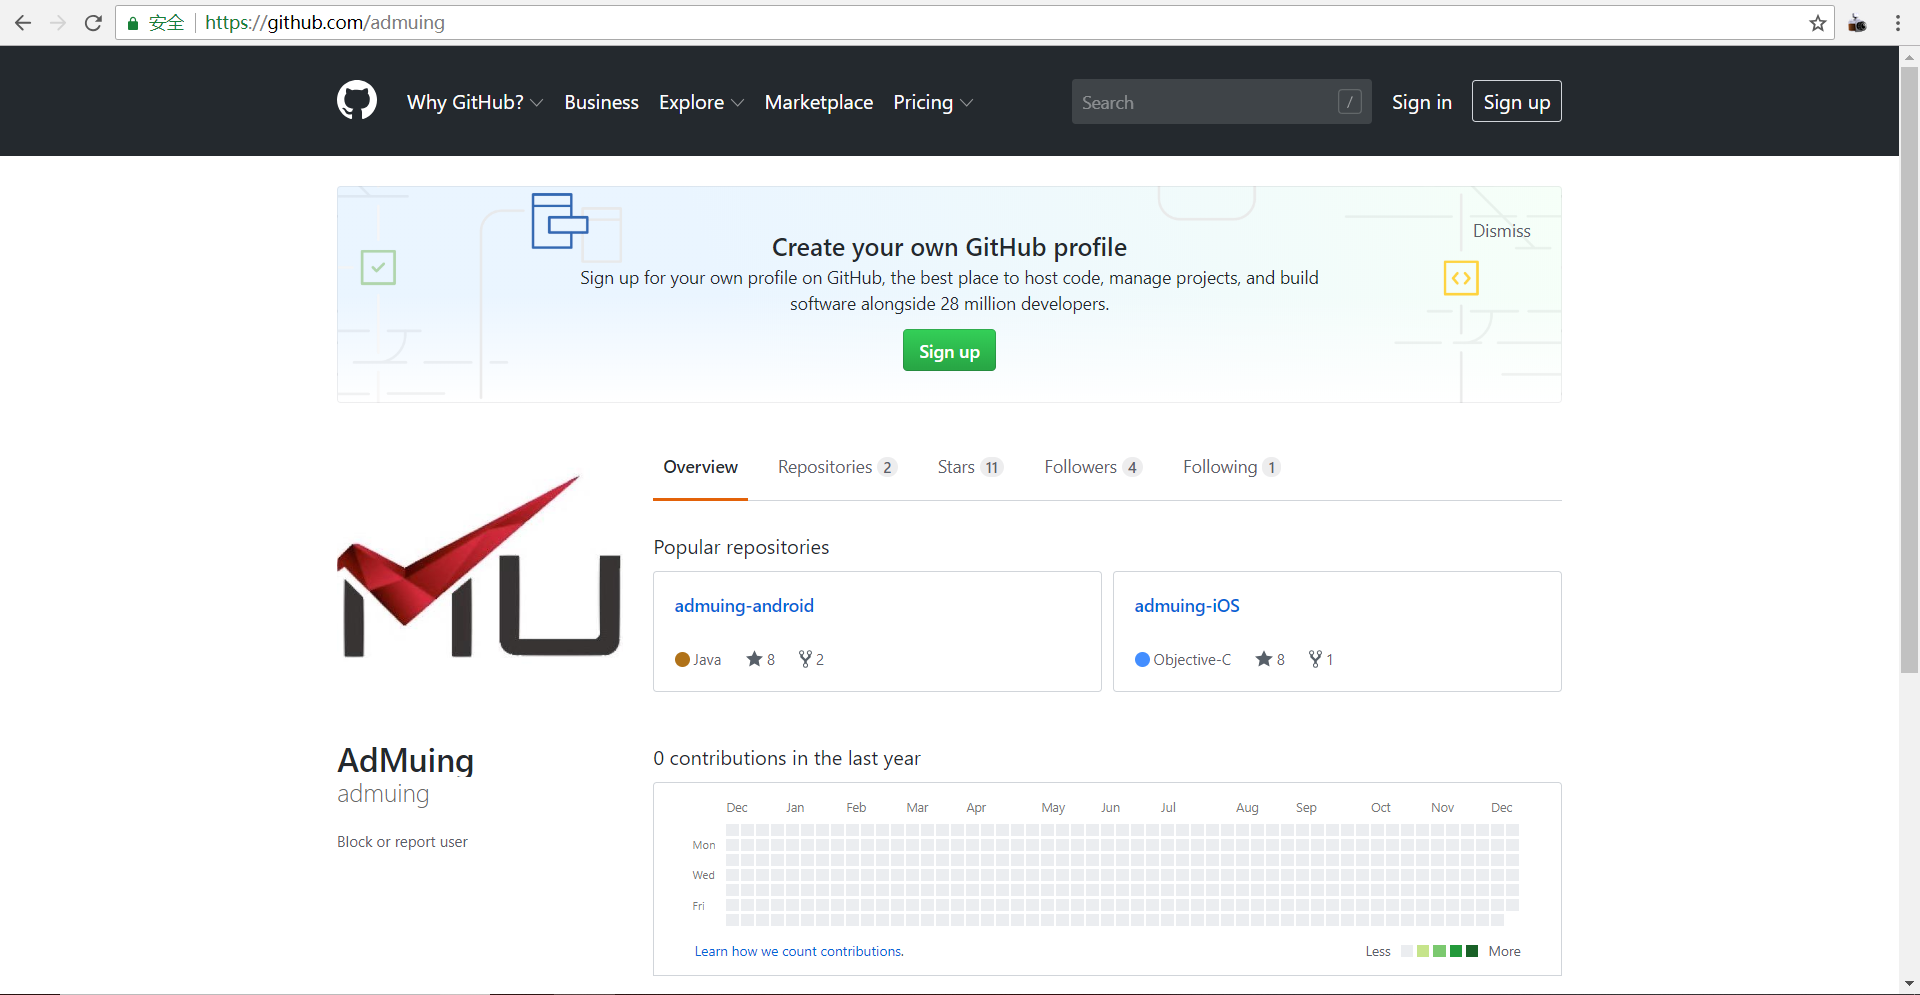The image size is (1920, 995).
Task: Open the admuing-iOS repository
Action: click(1186, 605)
